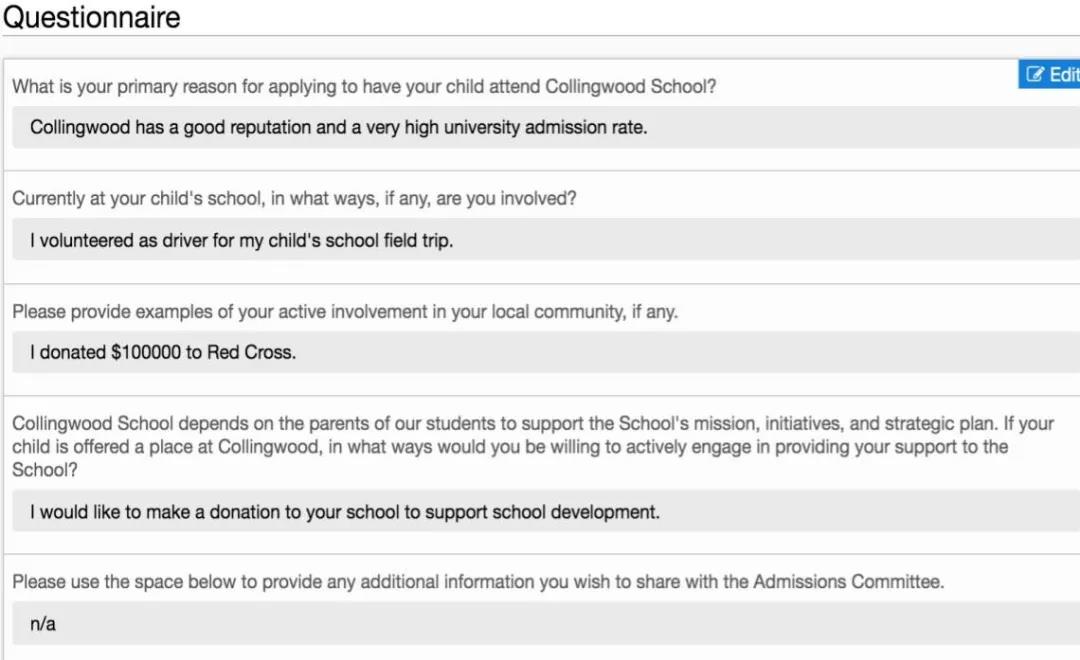The width and height of the screenshot is (1080, 660).
Task: Click the Collingwood good reputation answer field
Action: [545, 128]
